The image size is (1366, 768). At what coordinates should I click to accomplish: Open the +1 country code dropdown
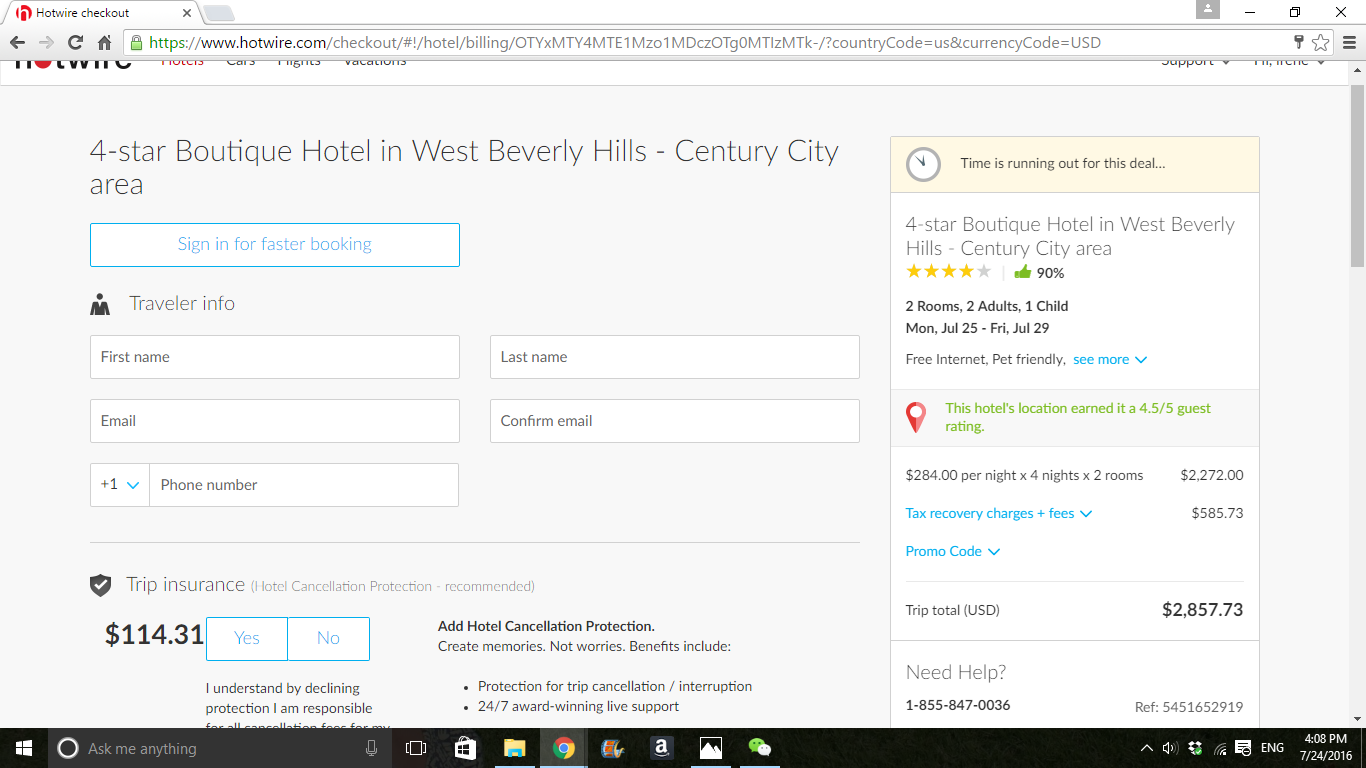pos(120,485)
